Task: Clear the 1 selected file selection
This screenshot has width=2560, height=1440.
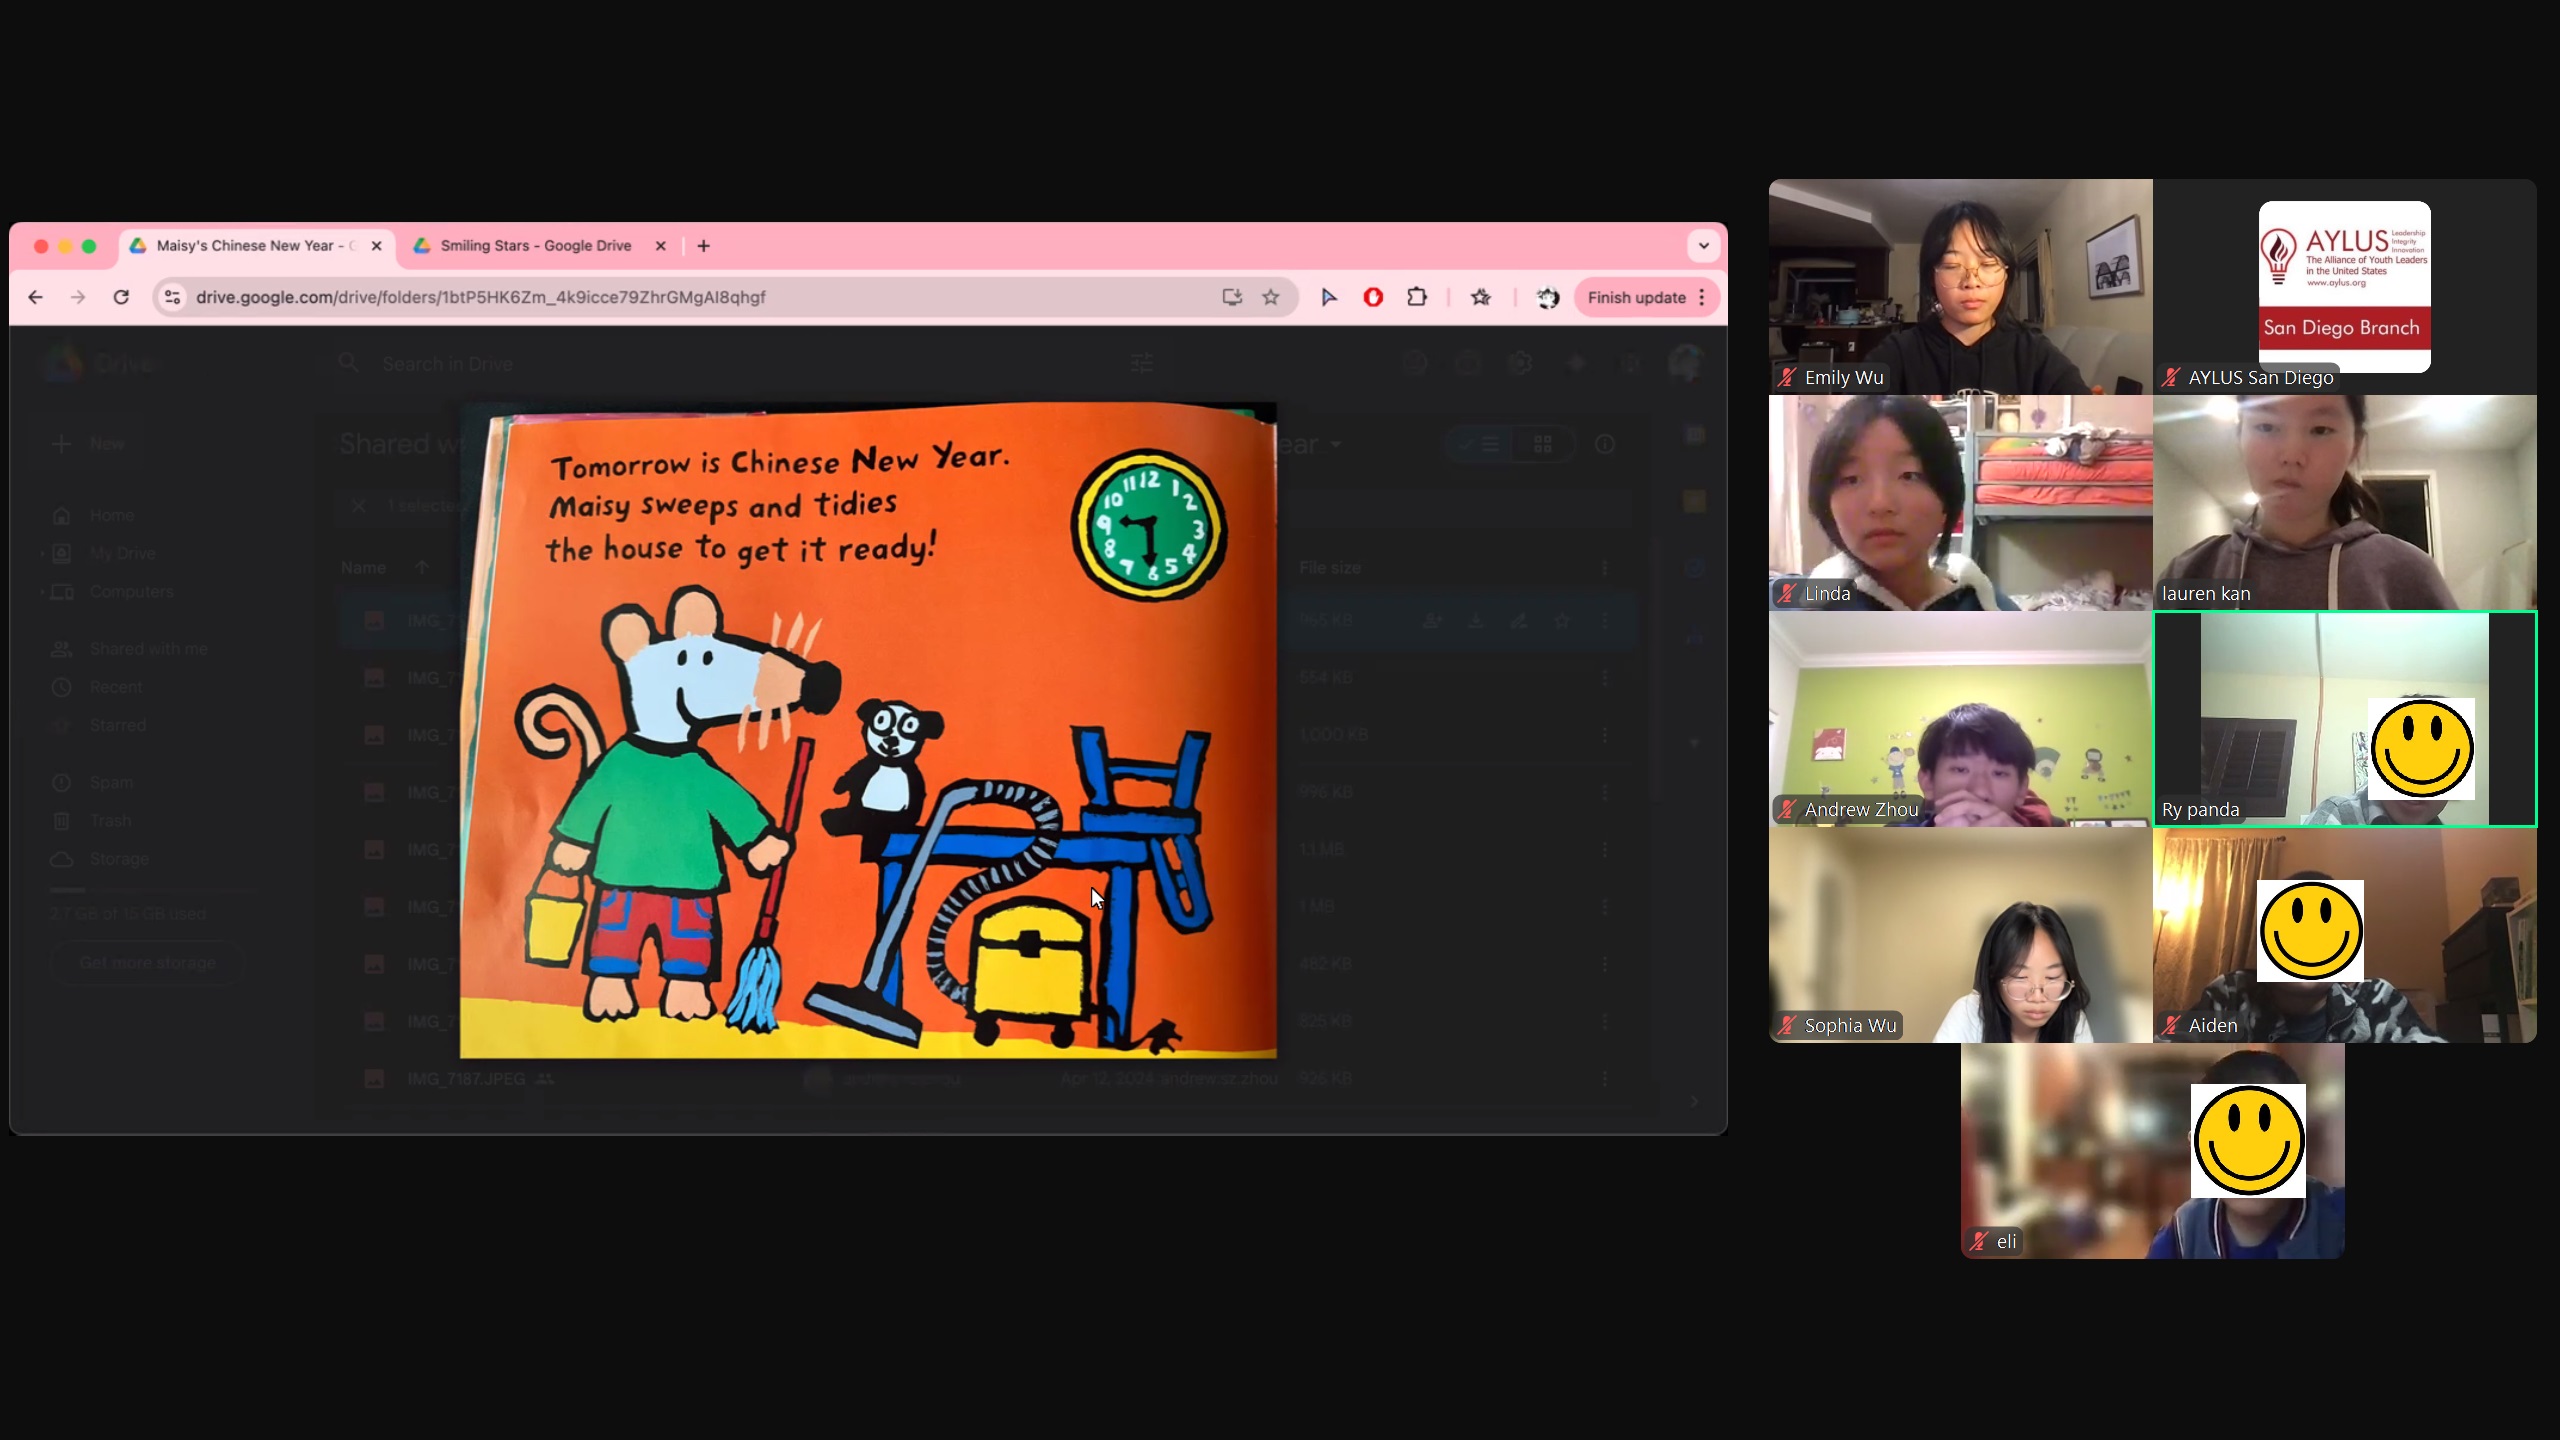Action: click(x=358, y=506)
